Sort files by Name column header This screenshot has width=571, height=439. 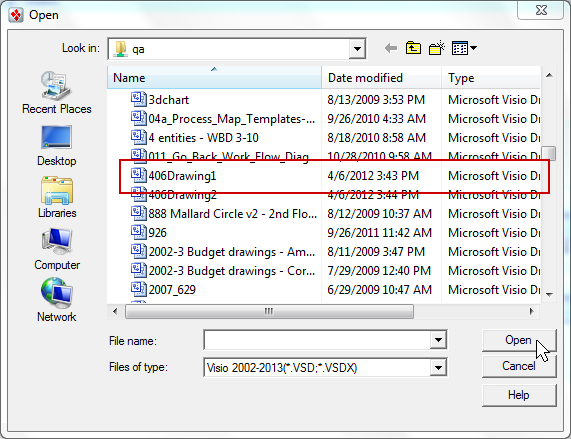(214, 78)
